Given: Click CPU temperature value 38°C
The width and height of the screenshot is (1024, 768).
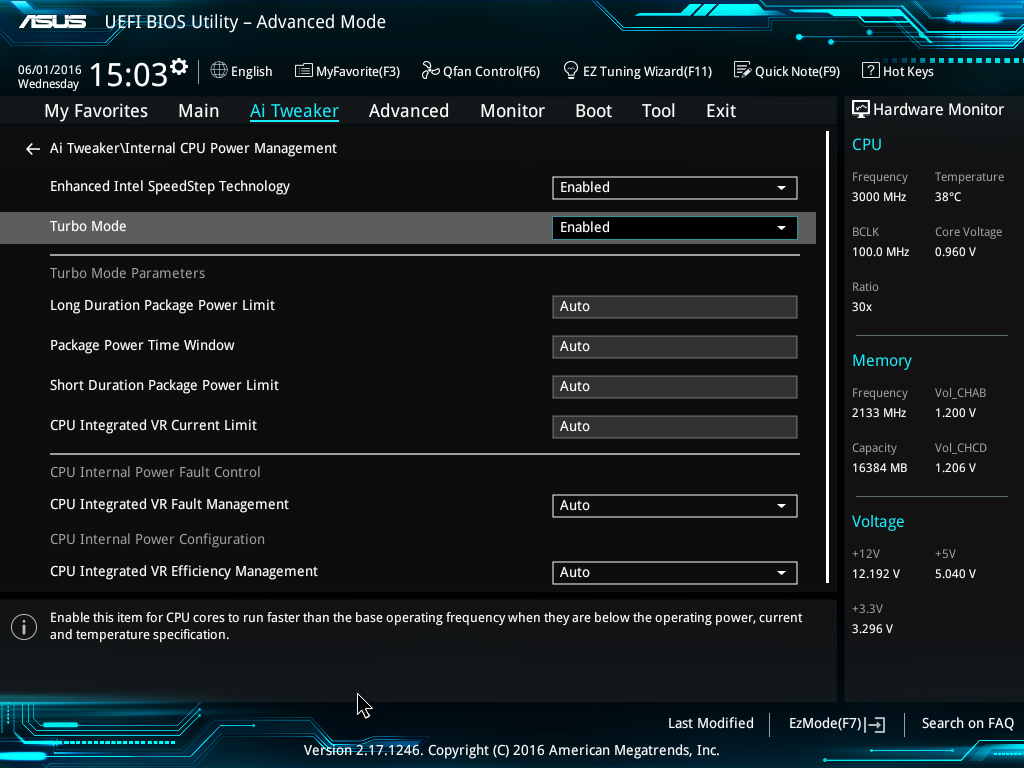Looking at the screenshot, I should (x=948, y=197).
